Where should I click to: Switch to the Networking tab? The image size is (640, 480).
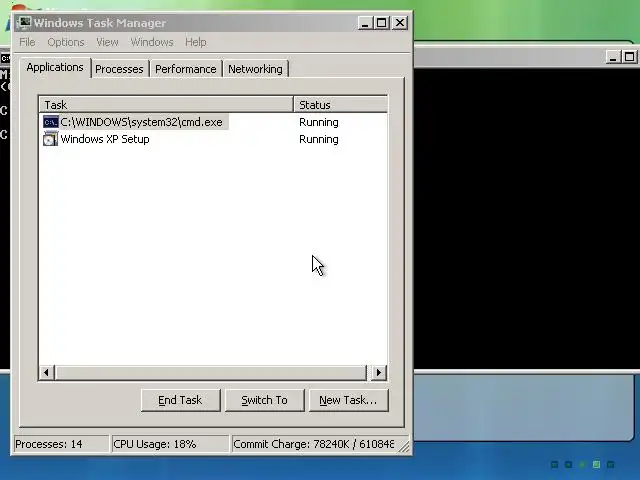(x=256, y=69)
